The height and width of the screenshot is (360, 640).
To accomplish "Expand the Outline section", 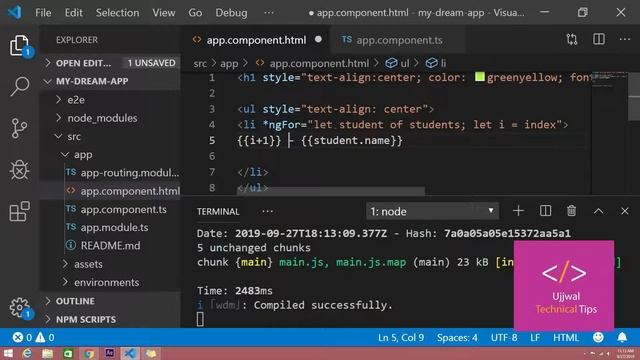I will tap(110, 301).
